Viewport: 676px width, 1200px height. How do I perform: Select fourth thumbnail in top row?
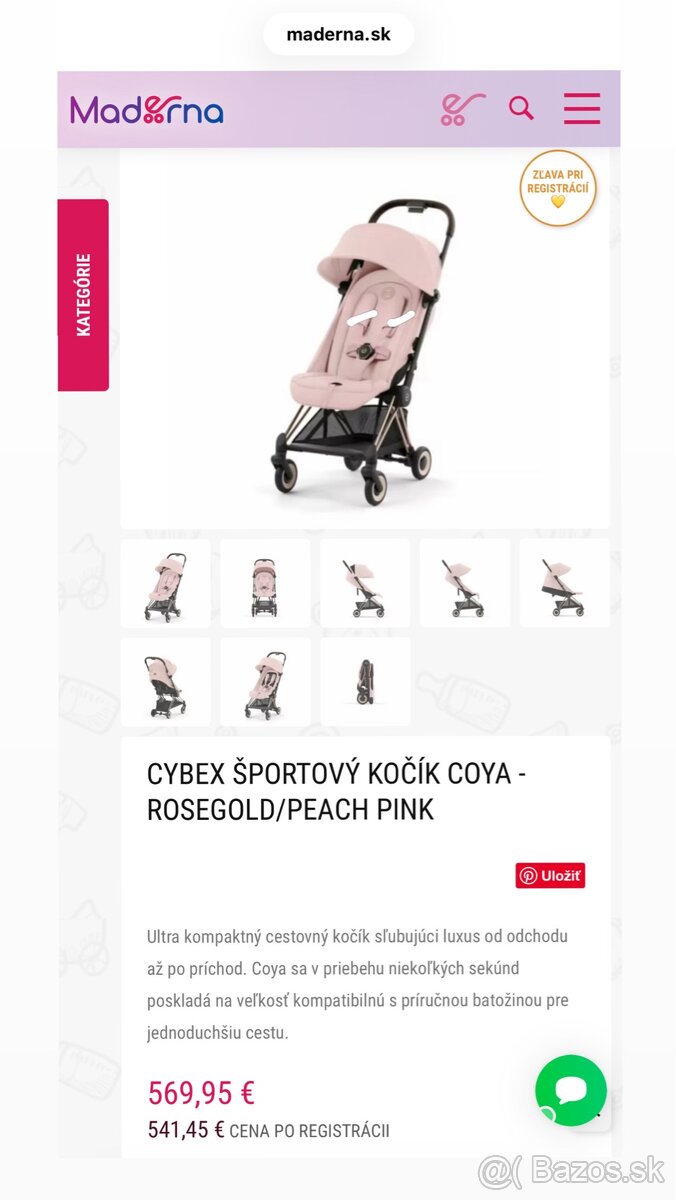coord(465,583)
